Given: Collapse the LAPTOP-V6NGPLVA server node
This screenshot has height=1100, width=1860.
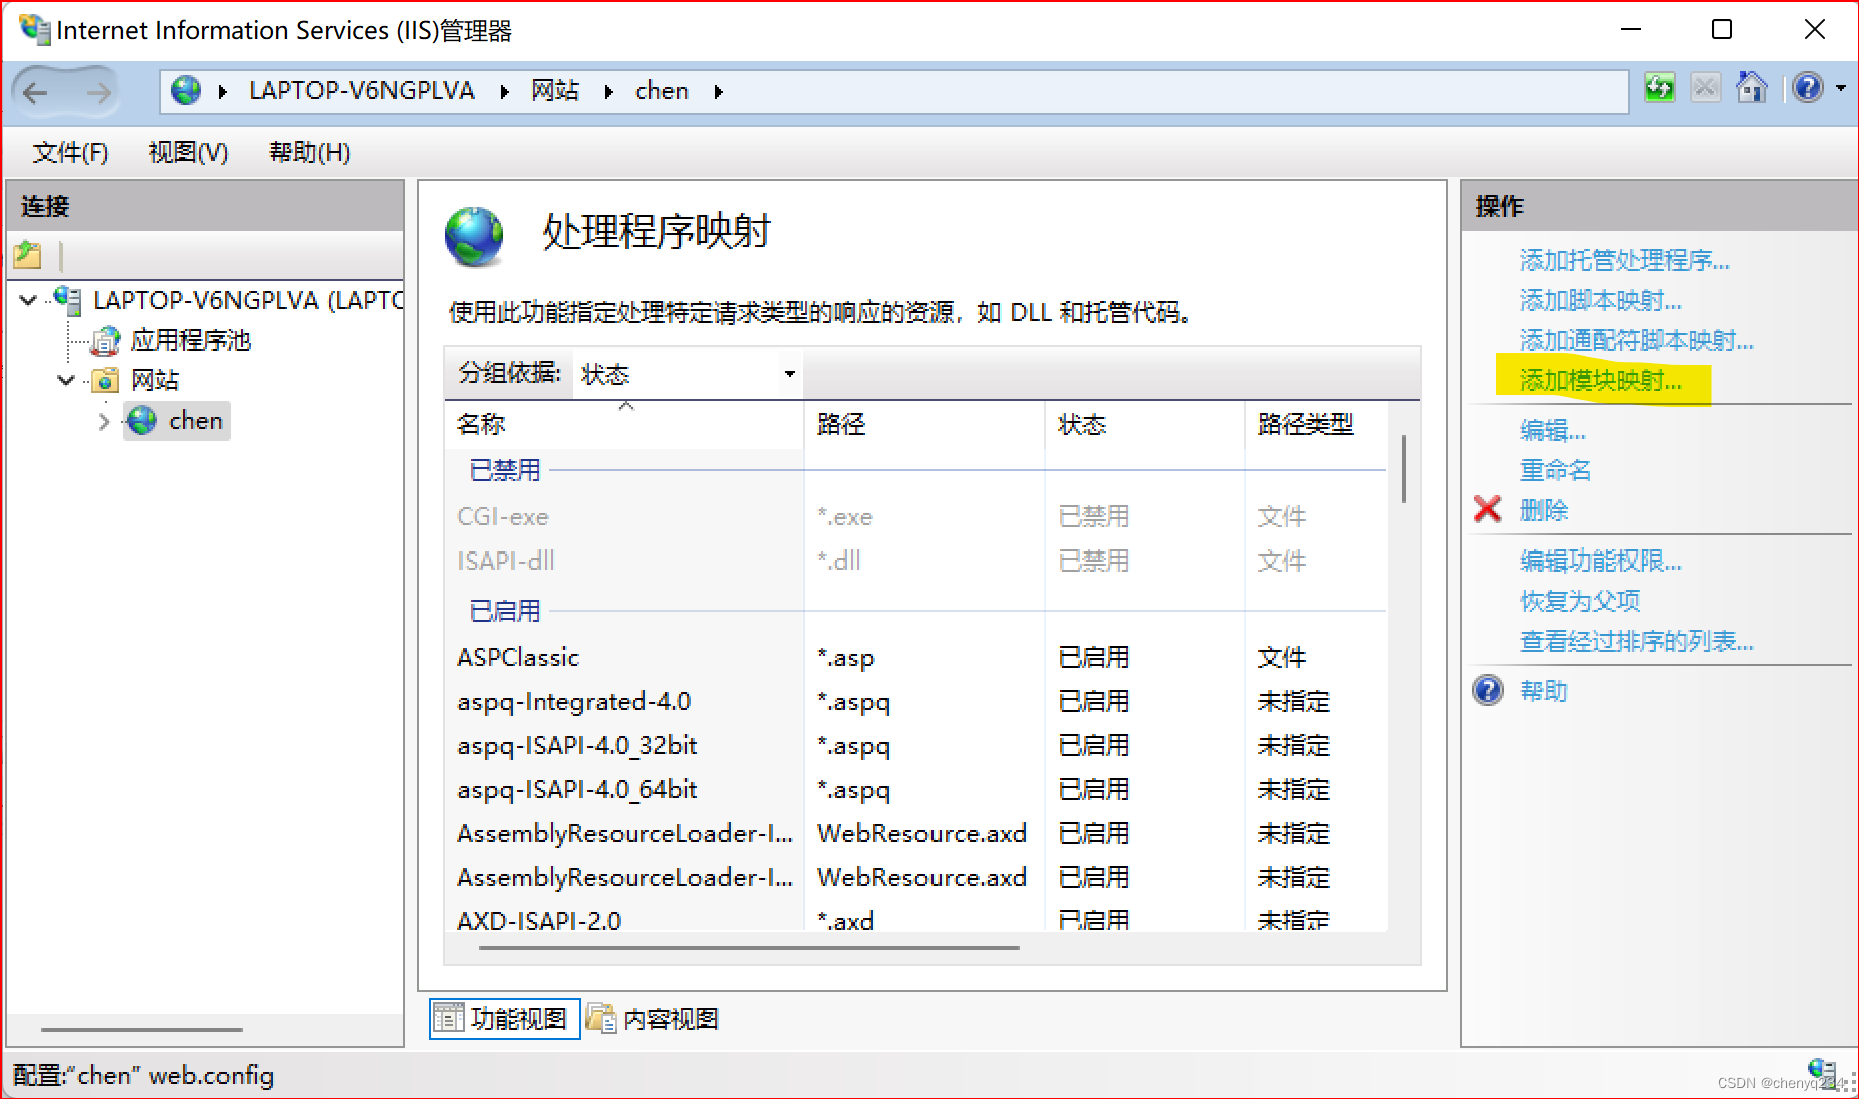Looking at the screenshot, I should point(27,301).
